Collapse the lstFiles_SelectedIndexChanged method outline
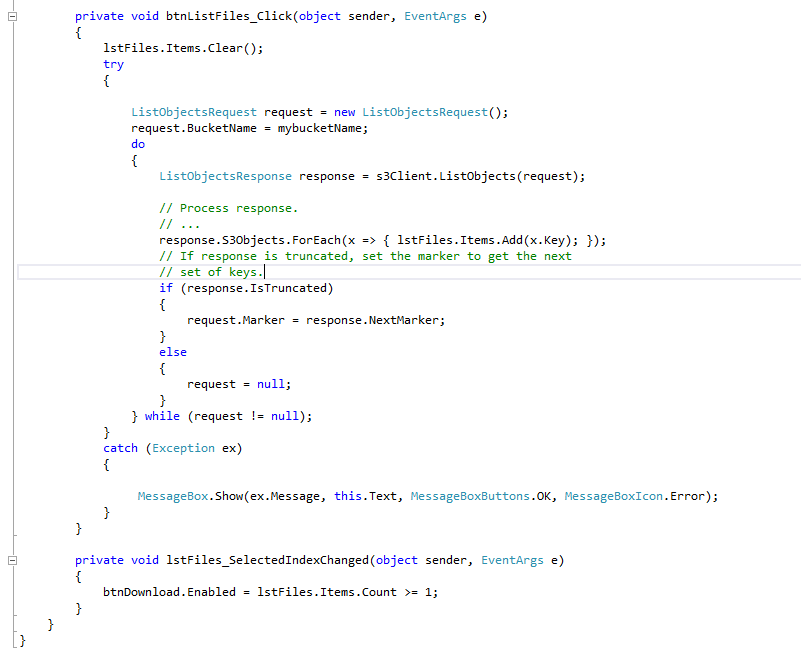Viewport: 801px width, 661px height. pyautogui.click(x=13, y=560)
